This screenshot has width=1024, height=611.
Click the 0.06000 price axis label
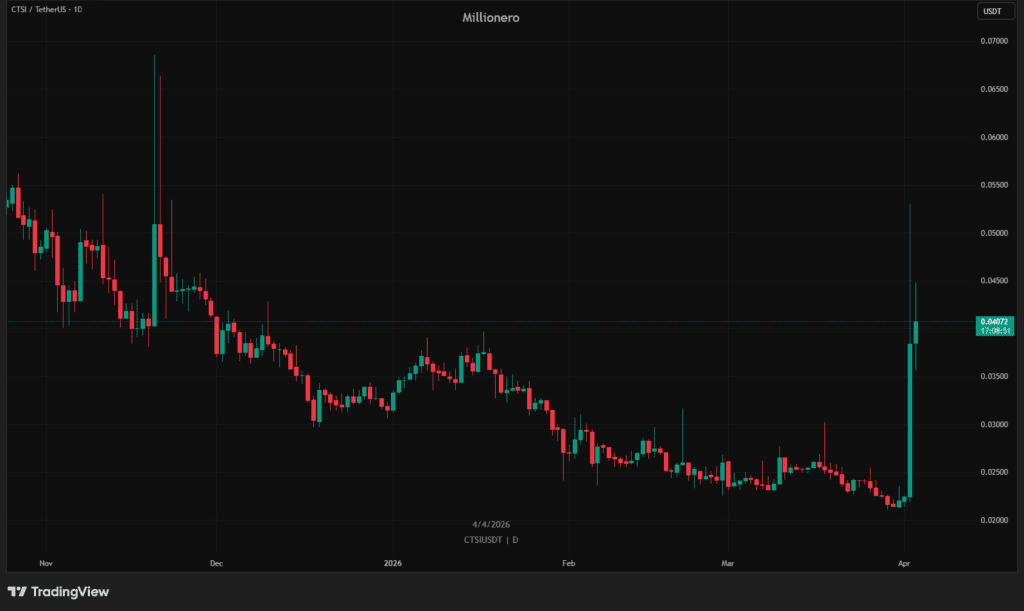click(x=993, y=137)
